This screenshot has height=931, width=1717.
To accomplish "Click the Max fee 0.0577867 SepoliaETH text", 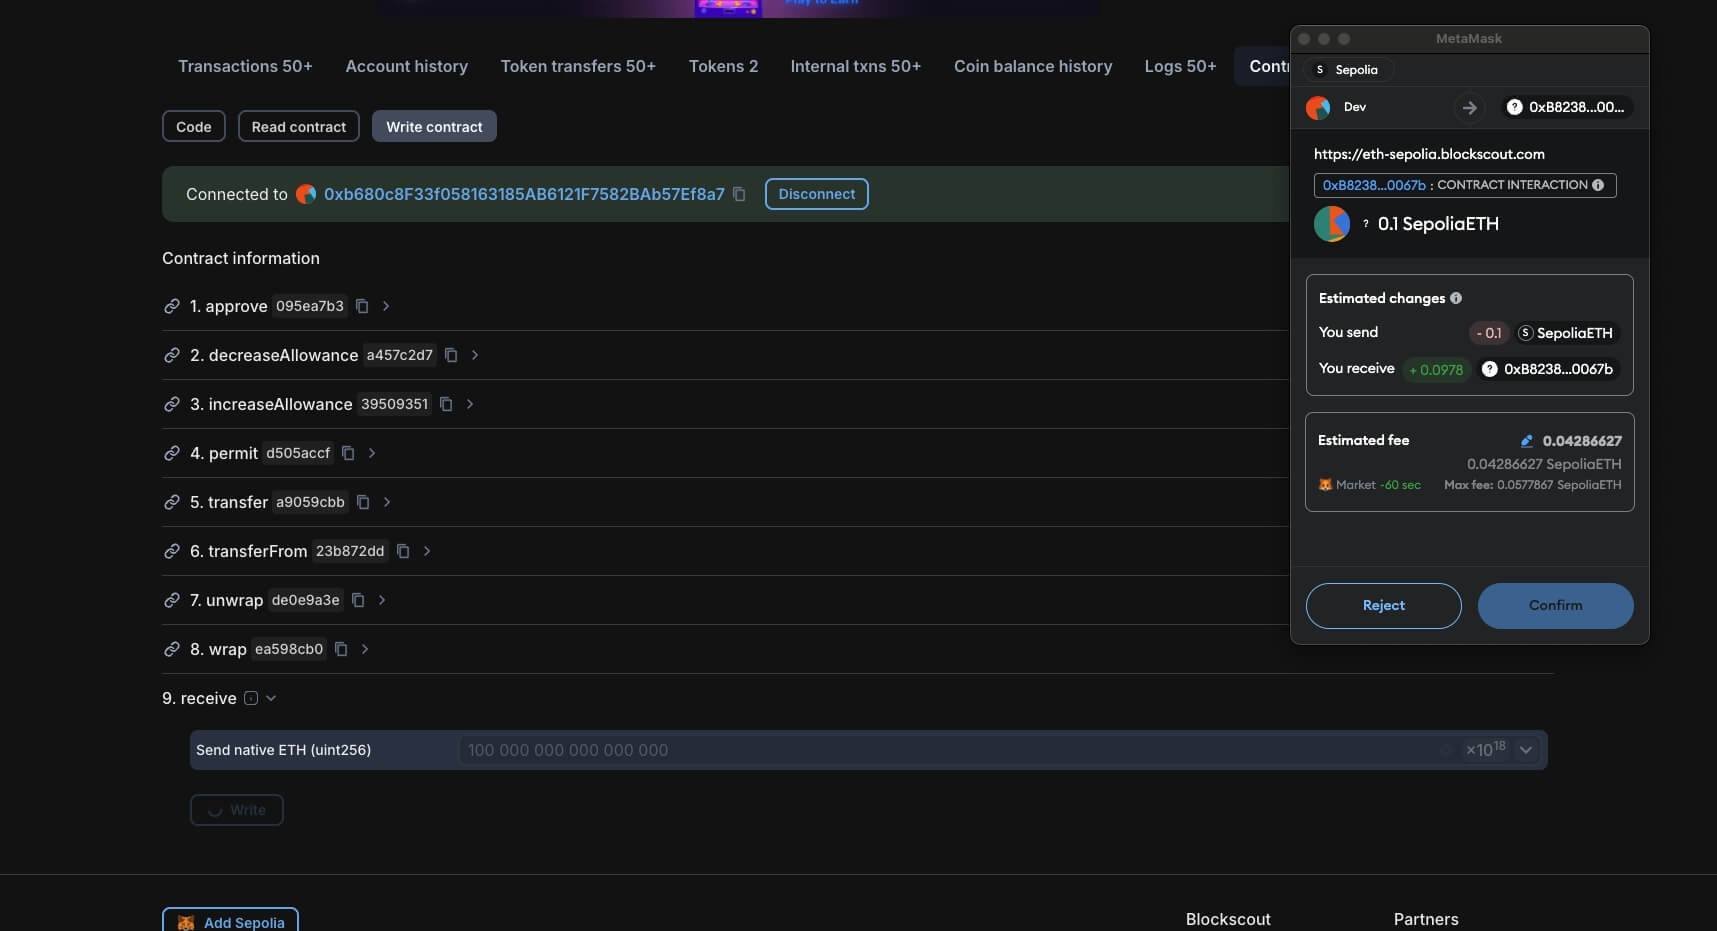I will tap(1532, 485).
